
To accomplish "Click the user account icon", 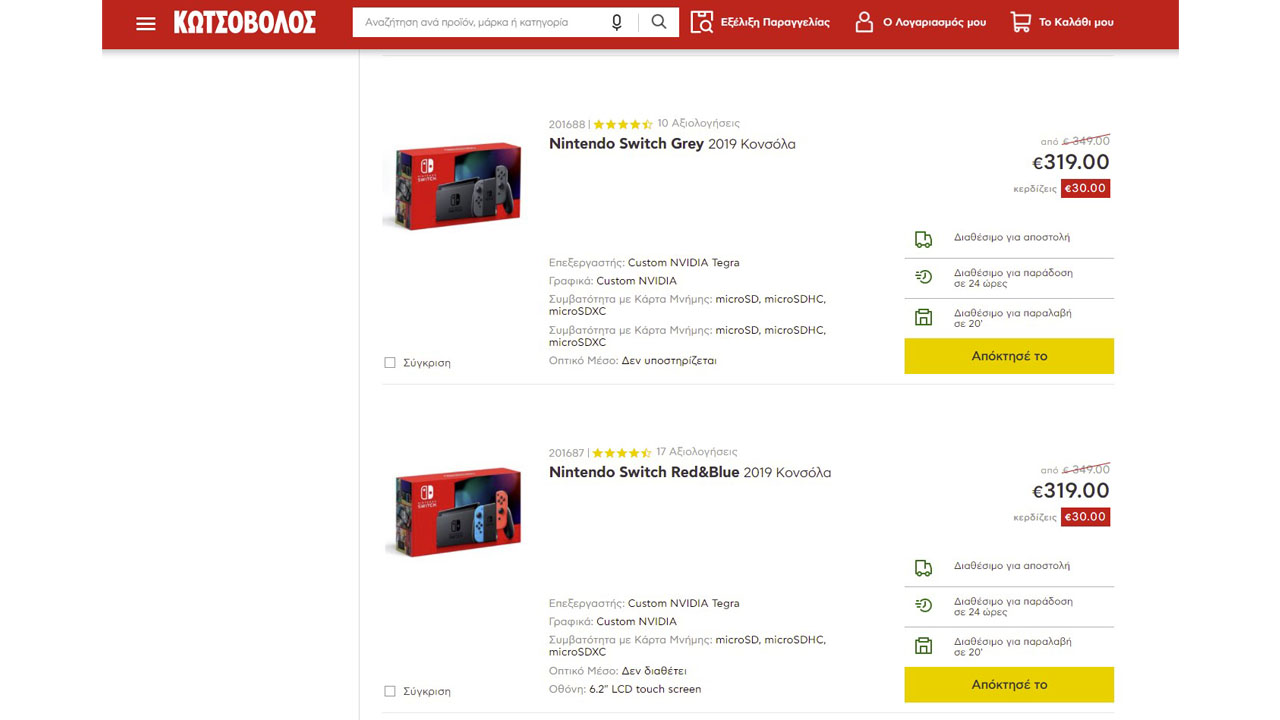I will (x=864, y=22).
